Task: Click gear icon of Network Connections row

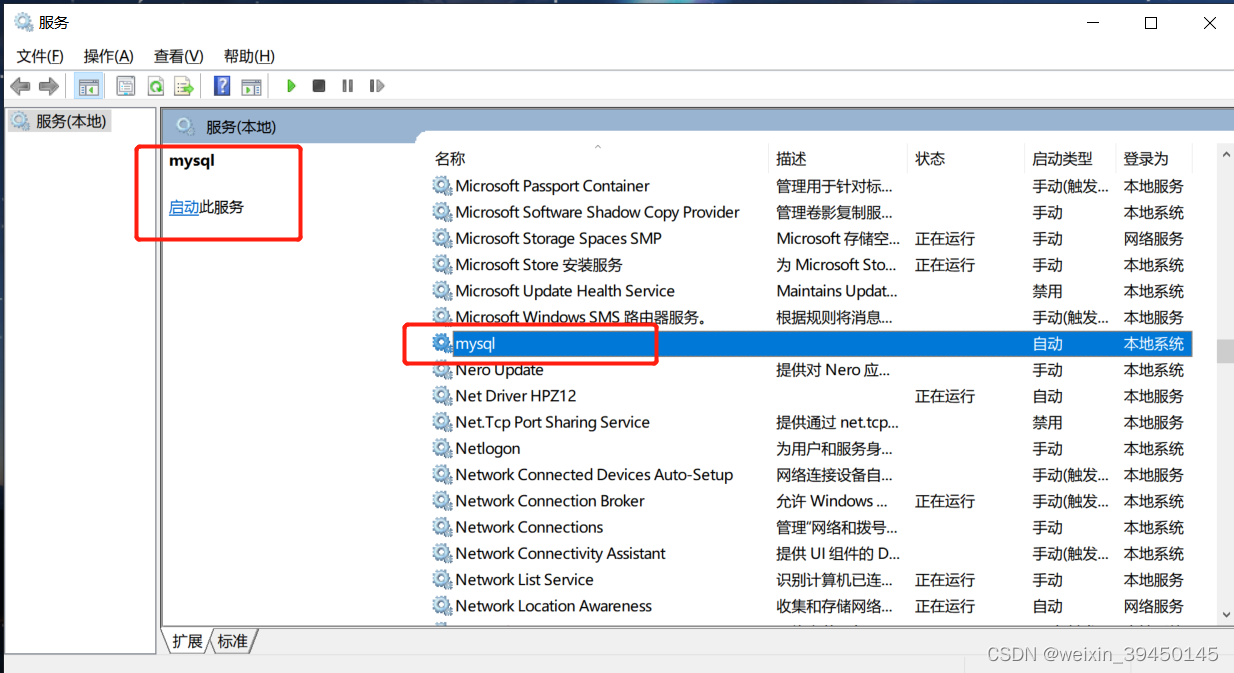Action: pyautogui.click(x=442, y=527)
